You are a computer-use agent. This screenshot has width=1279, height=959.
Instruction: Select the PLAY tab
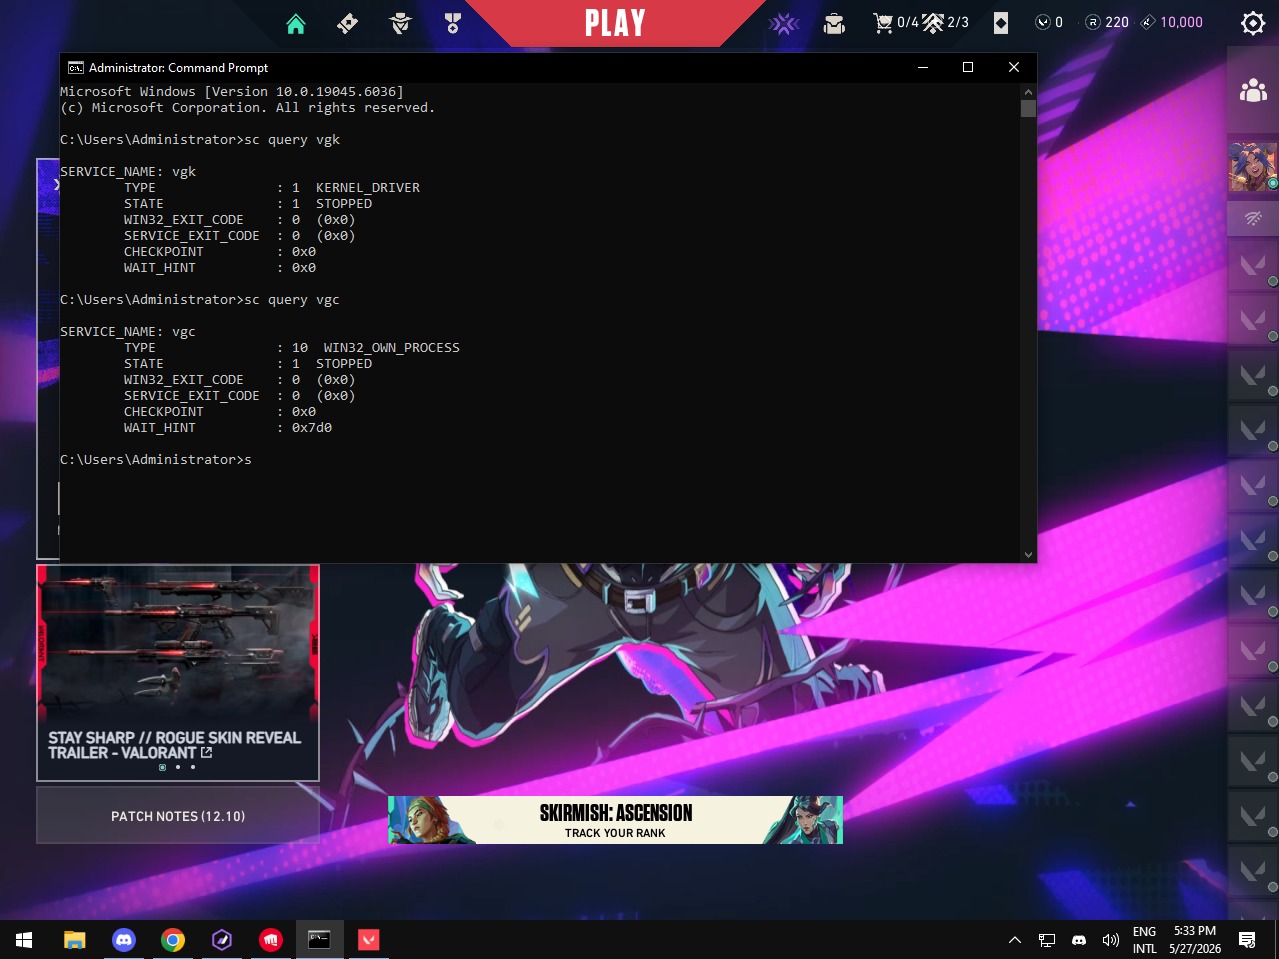point(615,23)
